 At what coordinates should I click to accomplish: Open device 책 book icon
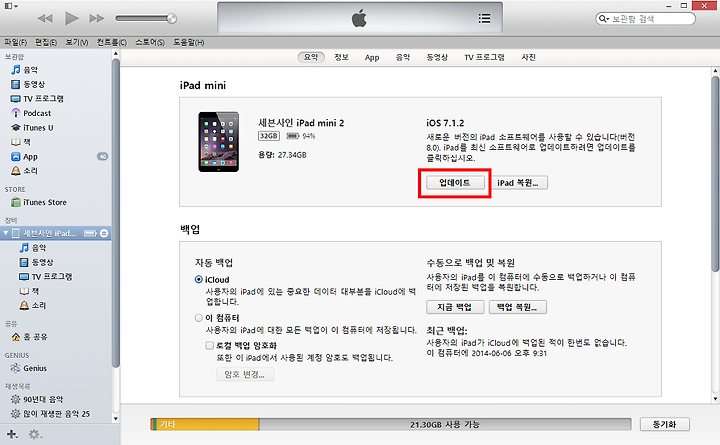click(24, 291)
